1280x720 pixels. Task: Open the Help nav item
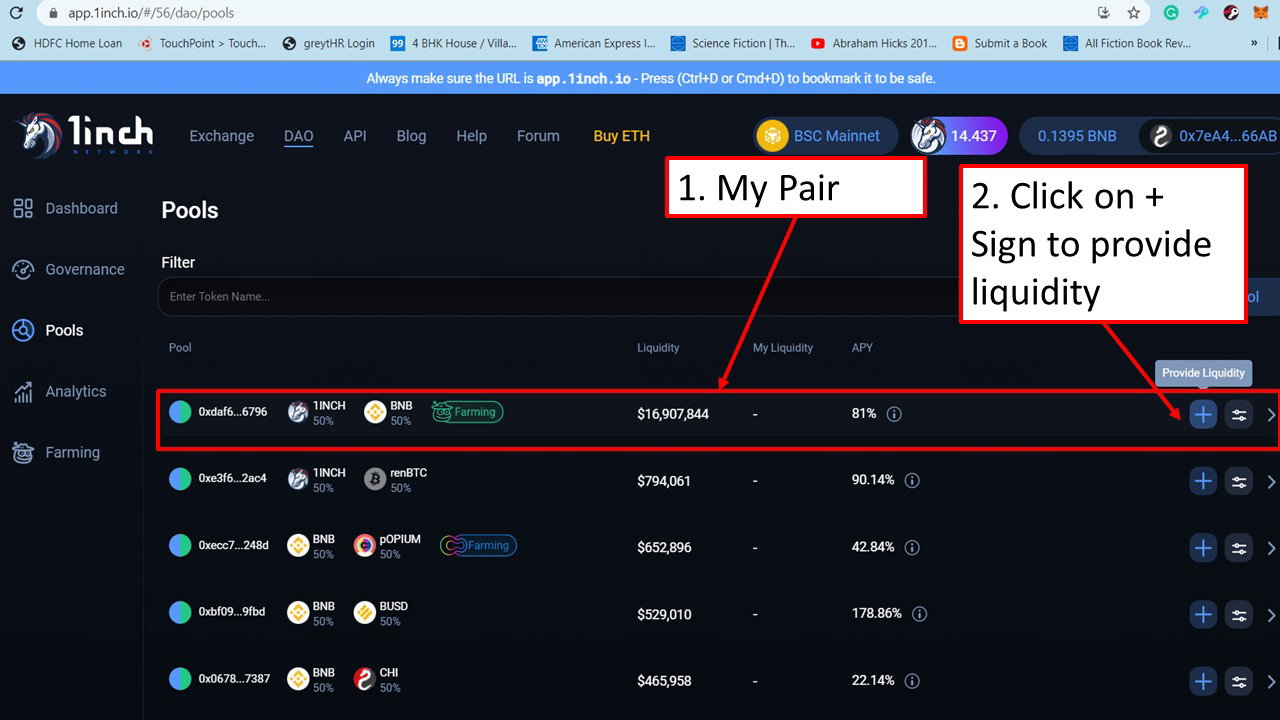[x=472, y=136]
